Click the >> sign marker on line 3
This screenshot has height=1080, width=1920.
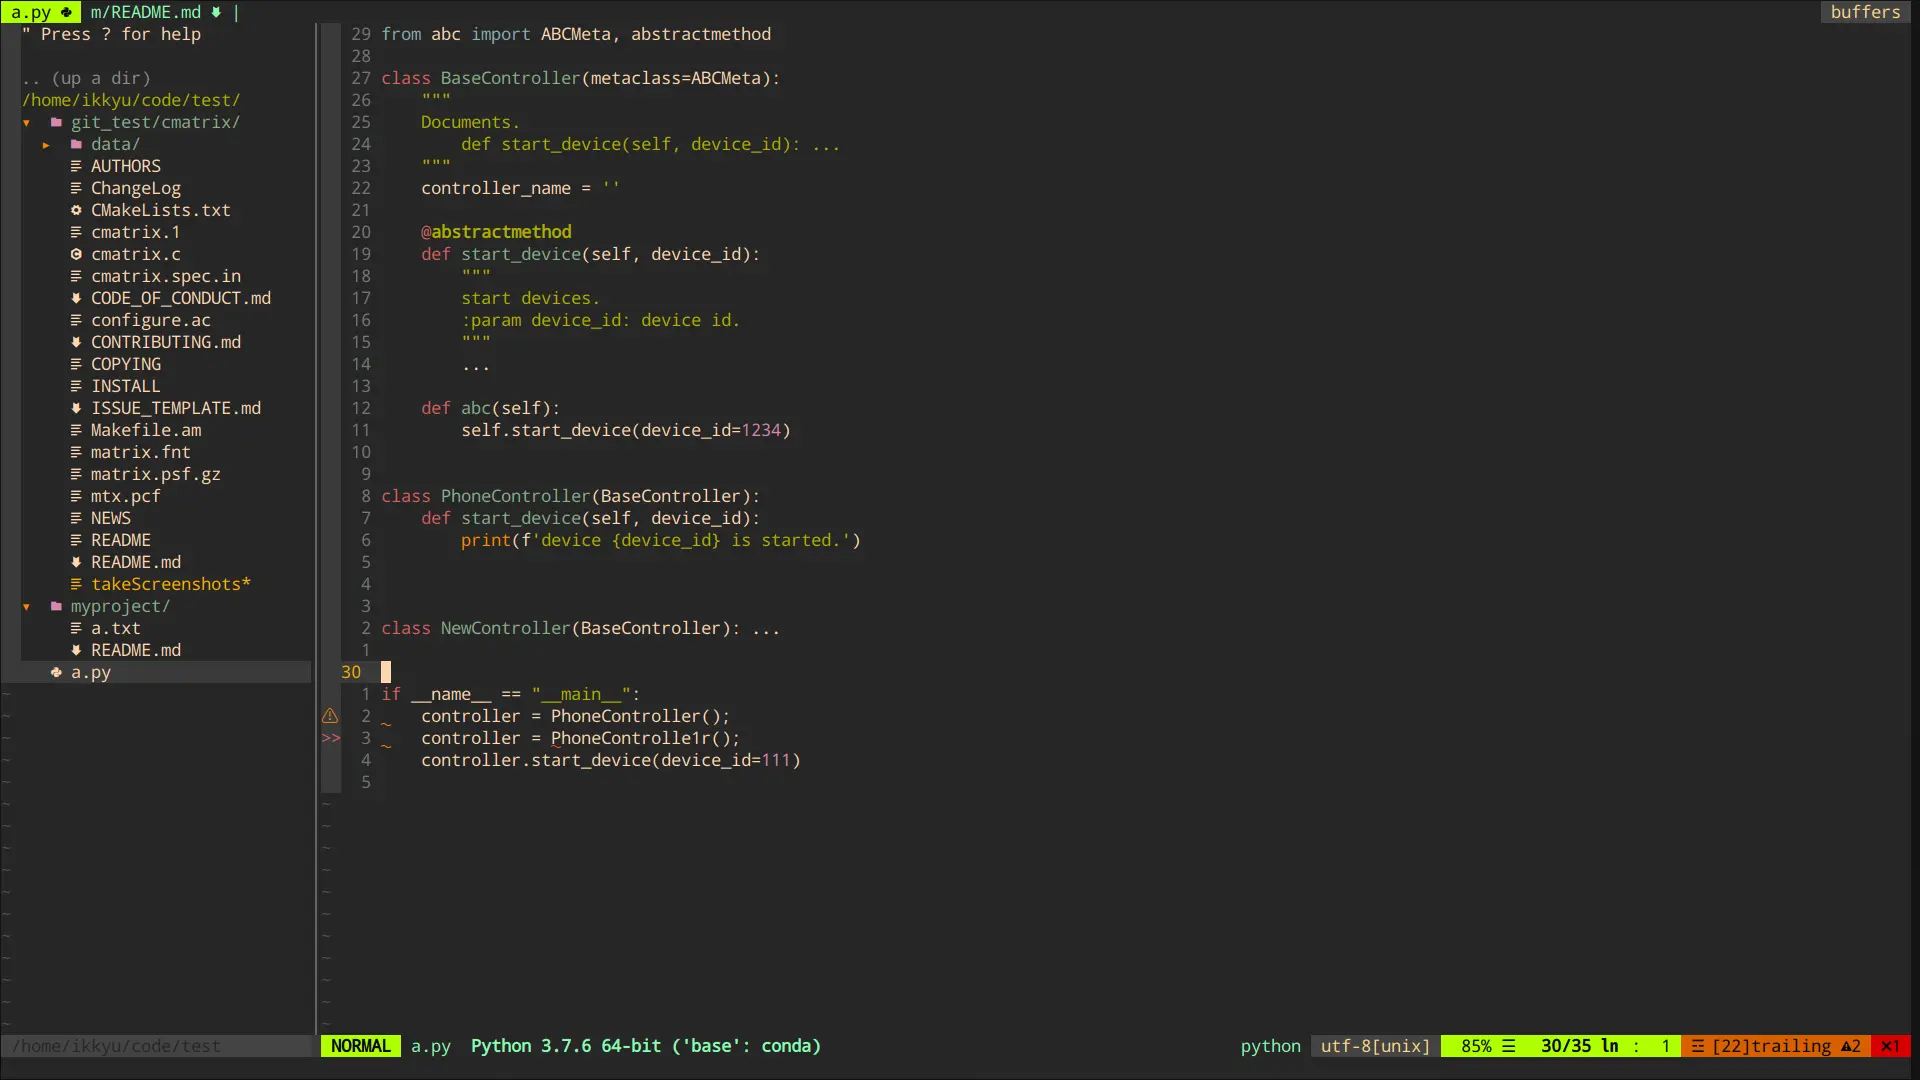[x=331, y=738]
